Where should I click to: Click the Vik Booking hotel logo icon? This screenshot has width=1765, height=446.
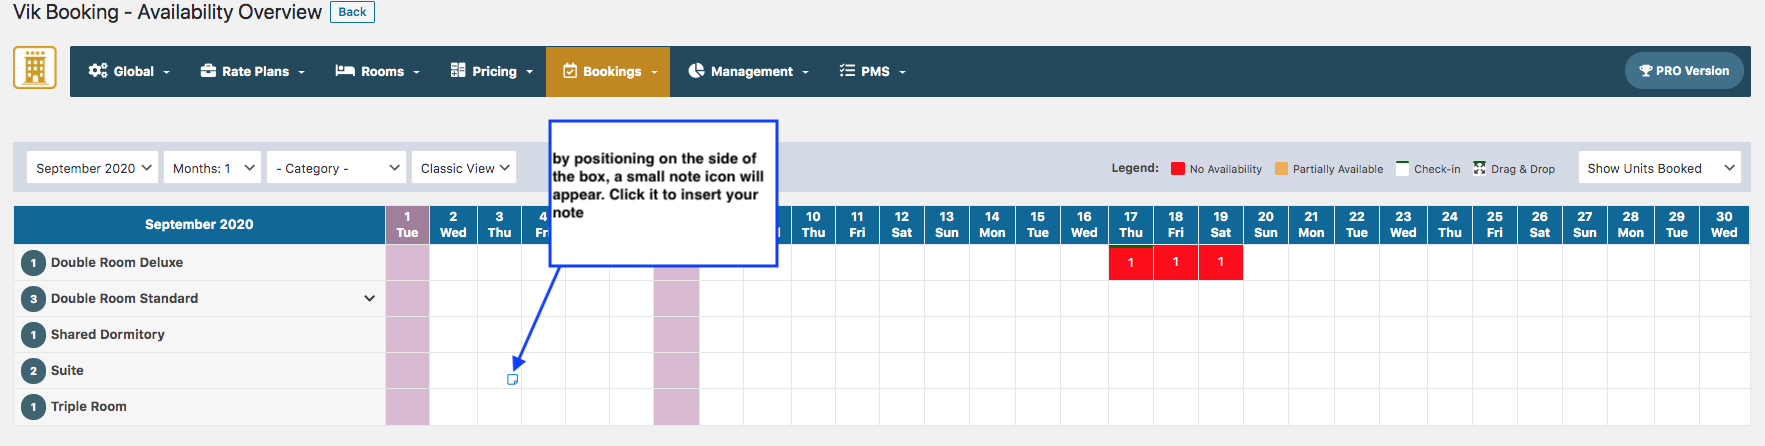pos(35,68)
